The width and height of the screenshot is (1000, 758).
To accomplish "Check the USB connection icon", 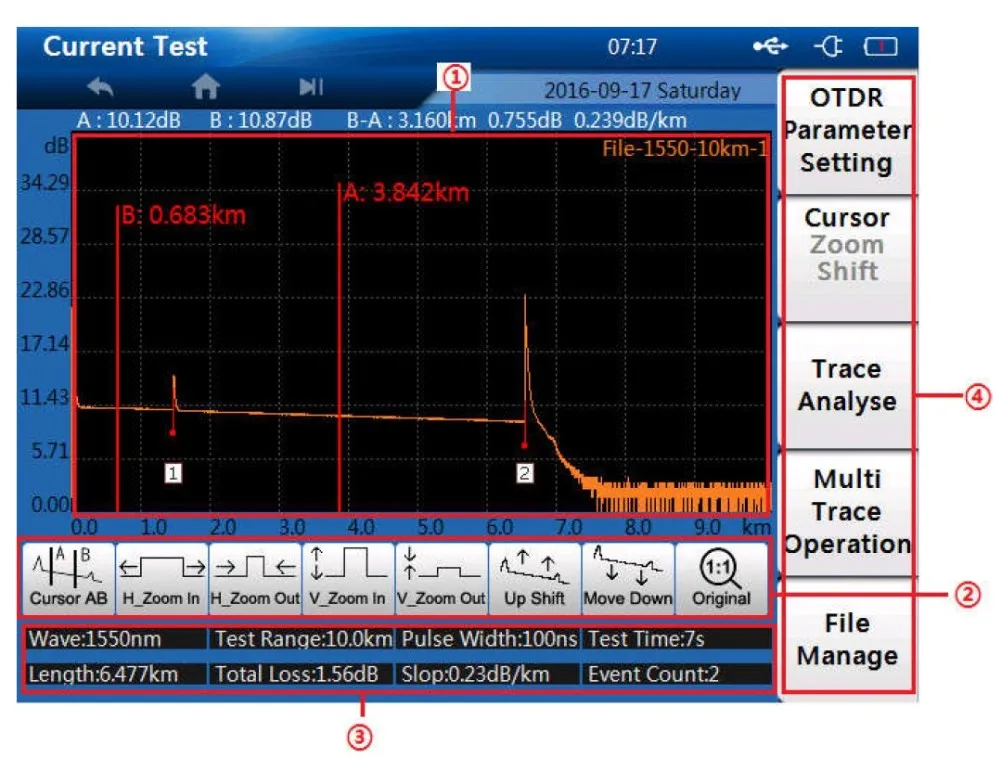I will click(770, 47).
